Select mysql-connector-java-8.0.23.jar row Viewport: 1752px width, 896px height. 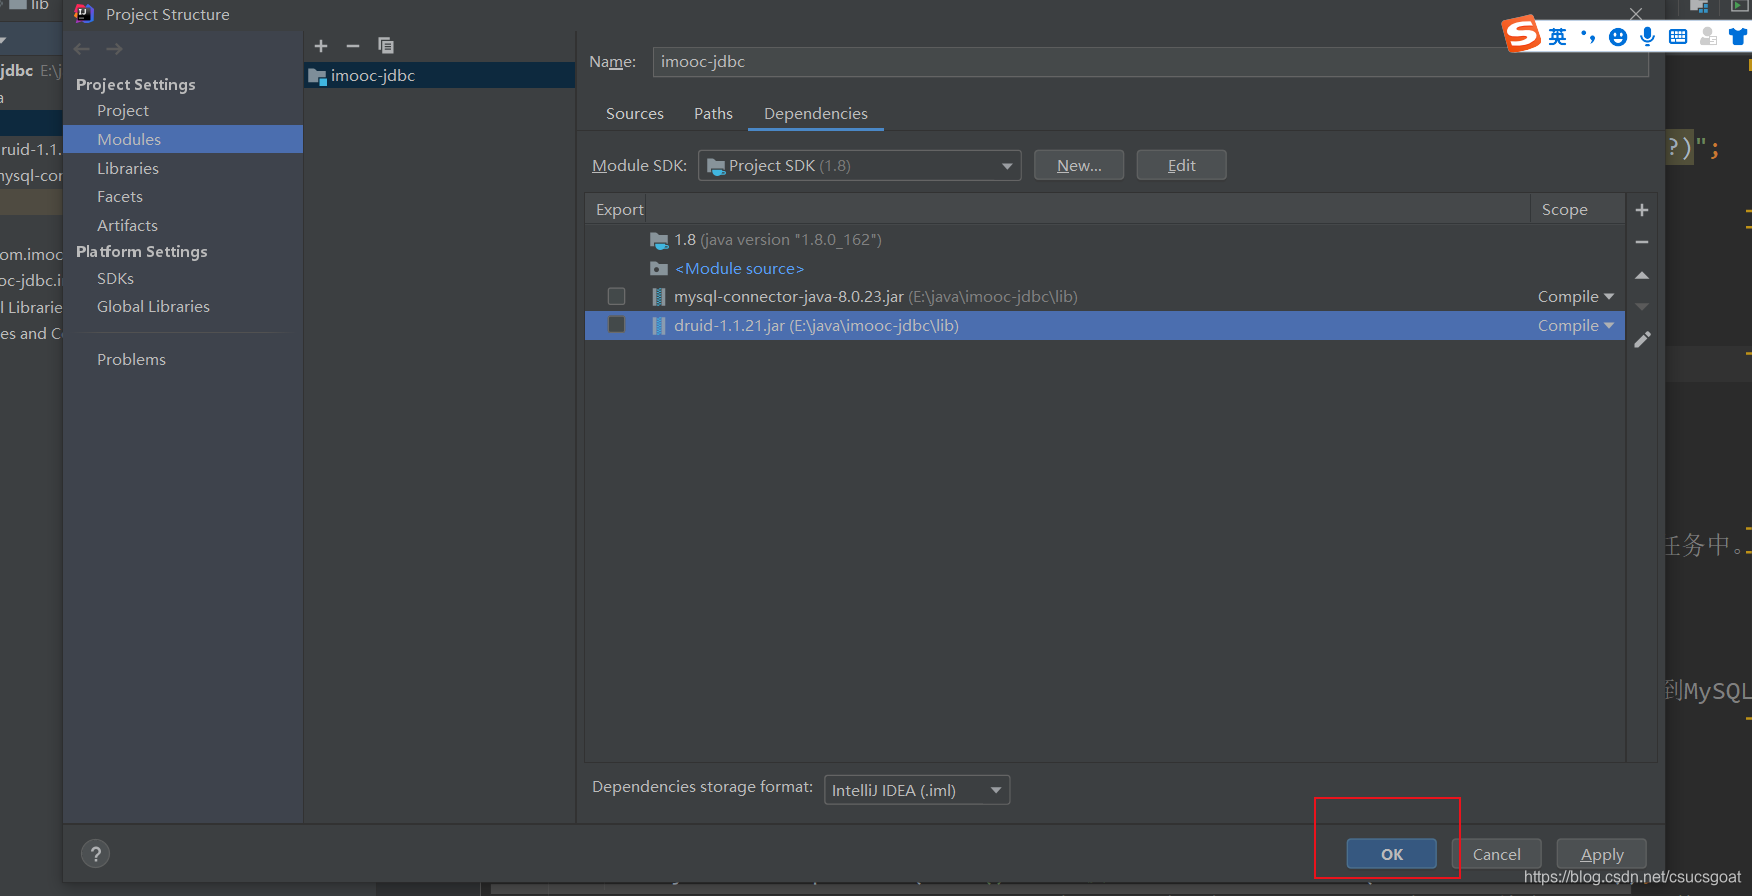pyautogui.click(x=1104, y=297)
